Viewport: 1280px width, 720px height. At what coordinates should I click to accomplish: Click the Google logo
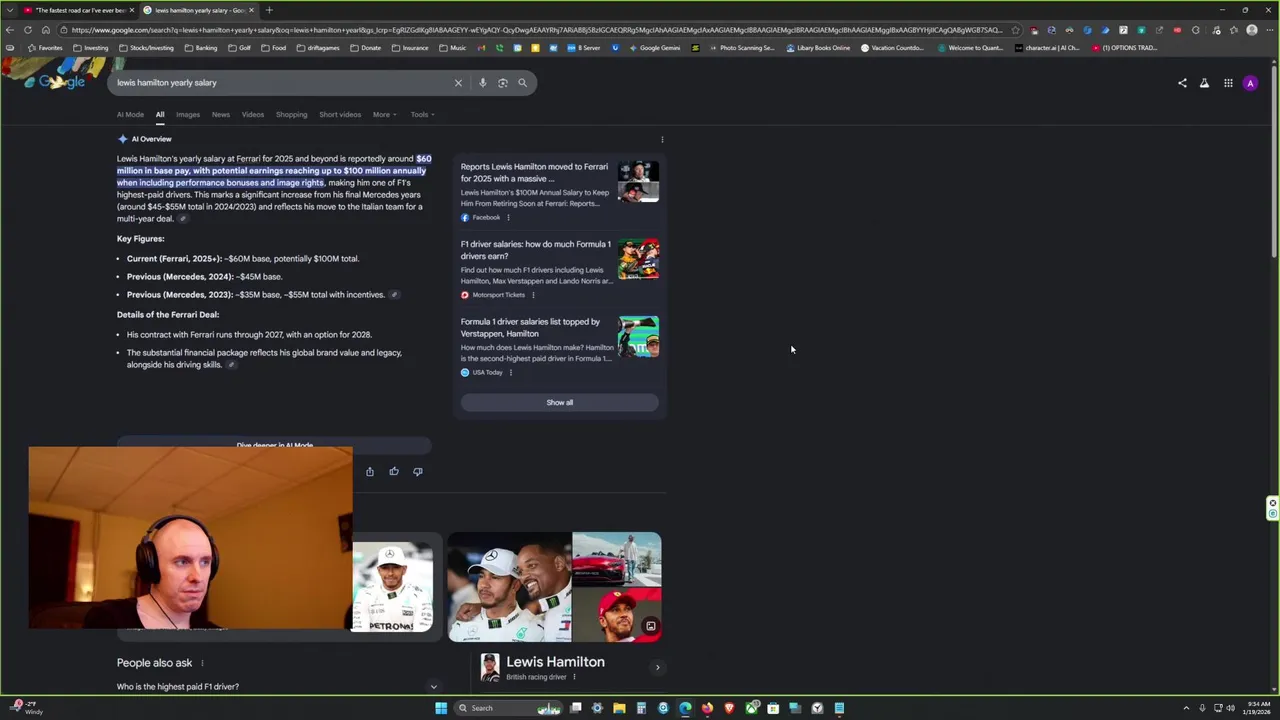tap(60, 82)
